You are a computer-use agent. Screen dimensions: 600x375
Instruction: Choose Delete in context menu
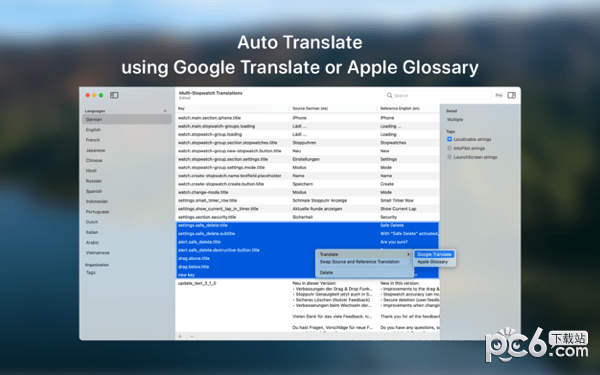[365, 272]
